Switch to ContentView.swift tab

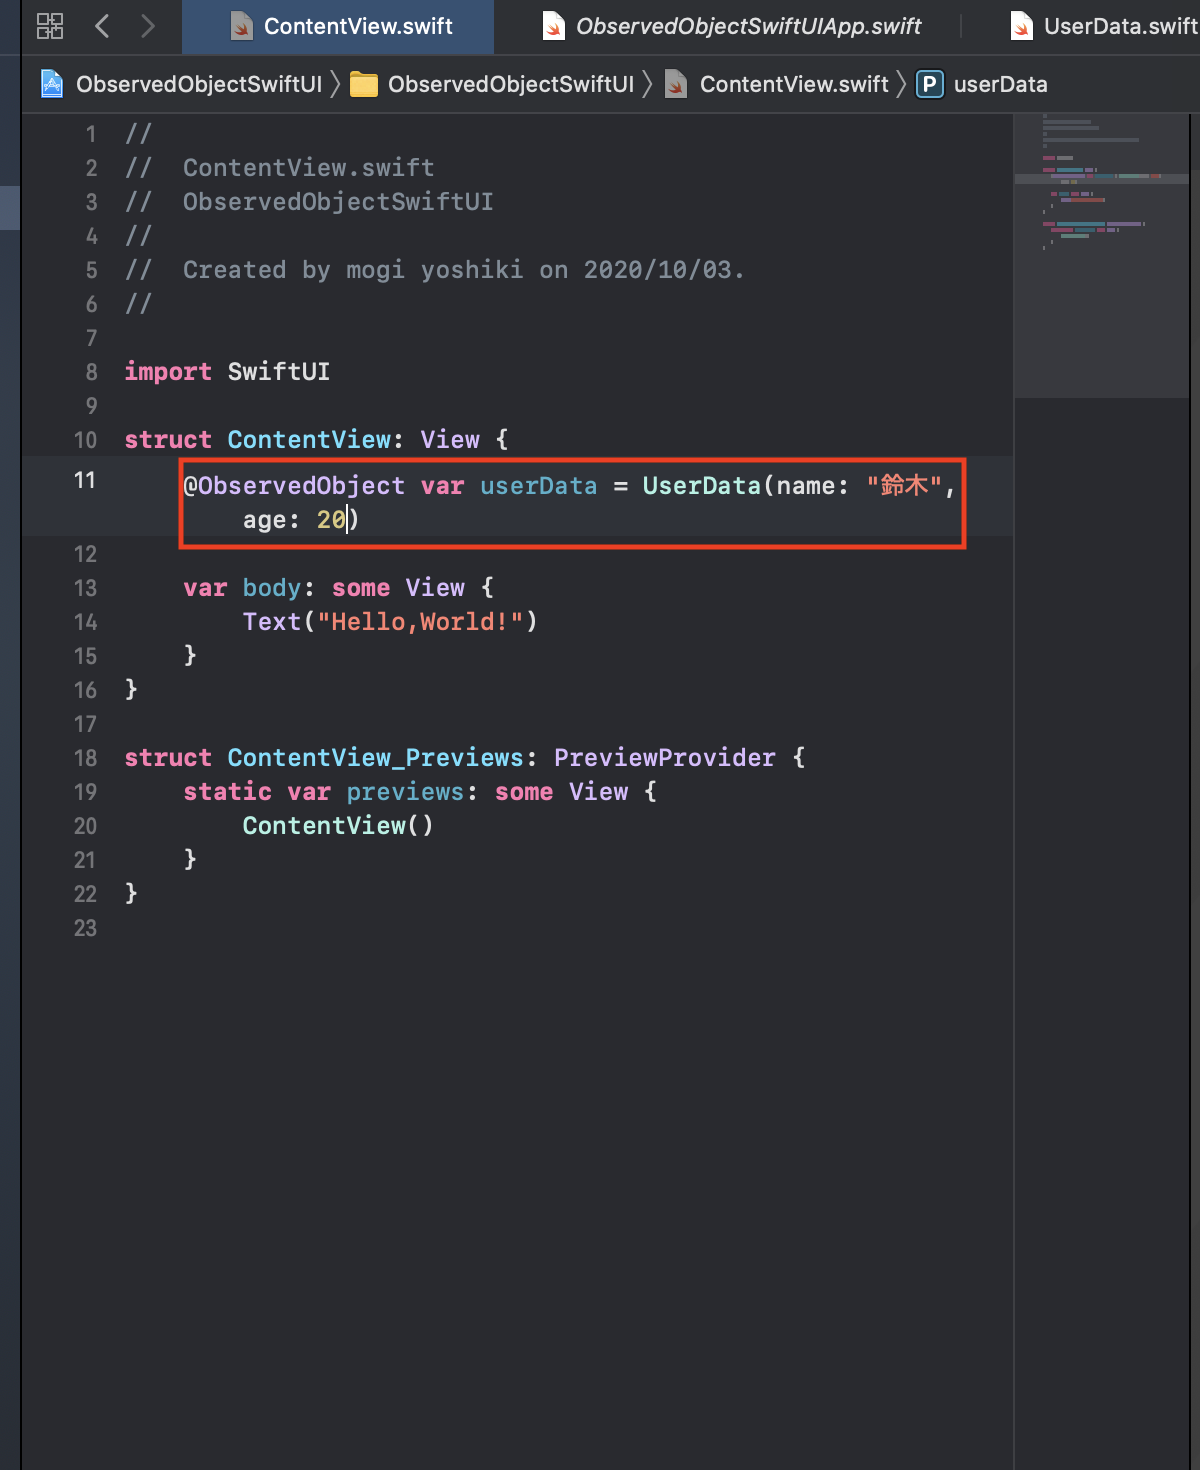coord(338,27)
